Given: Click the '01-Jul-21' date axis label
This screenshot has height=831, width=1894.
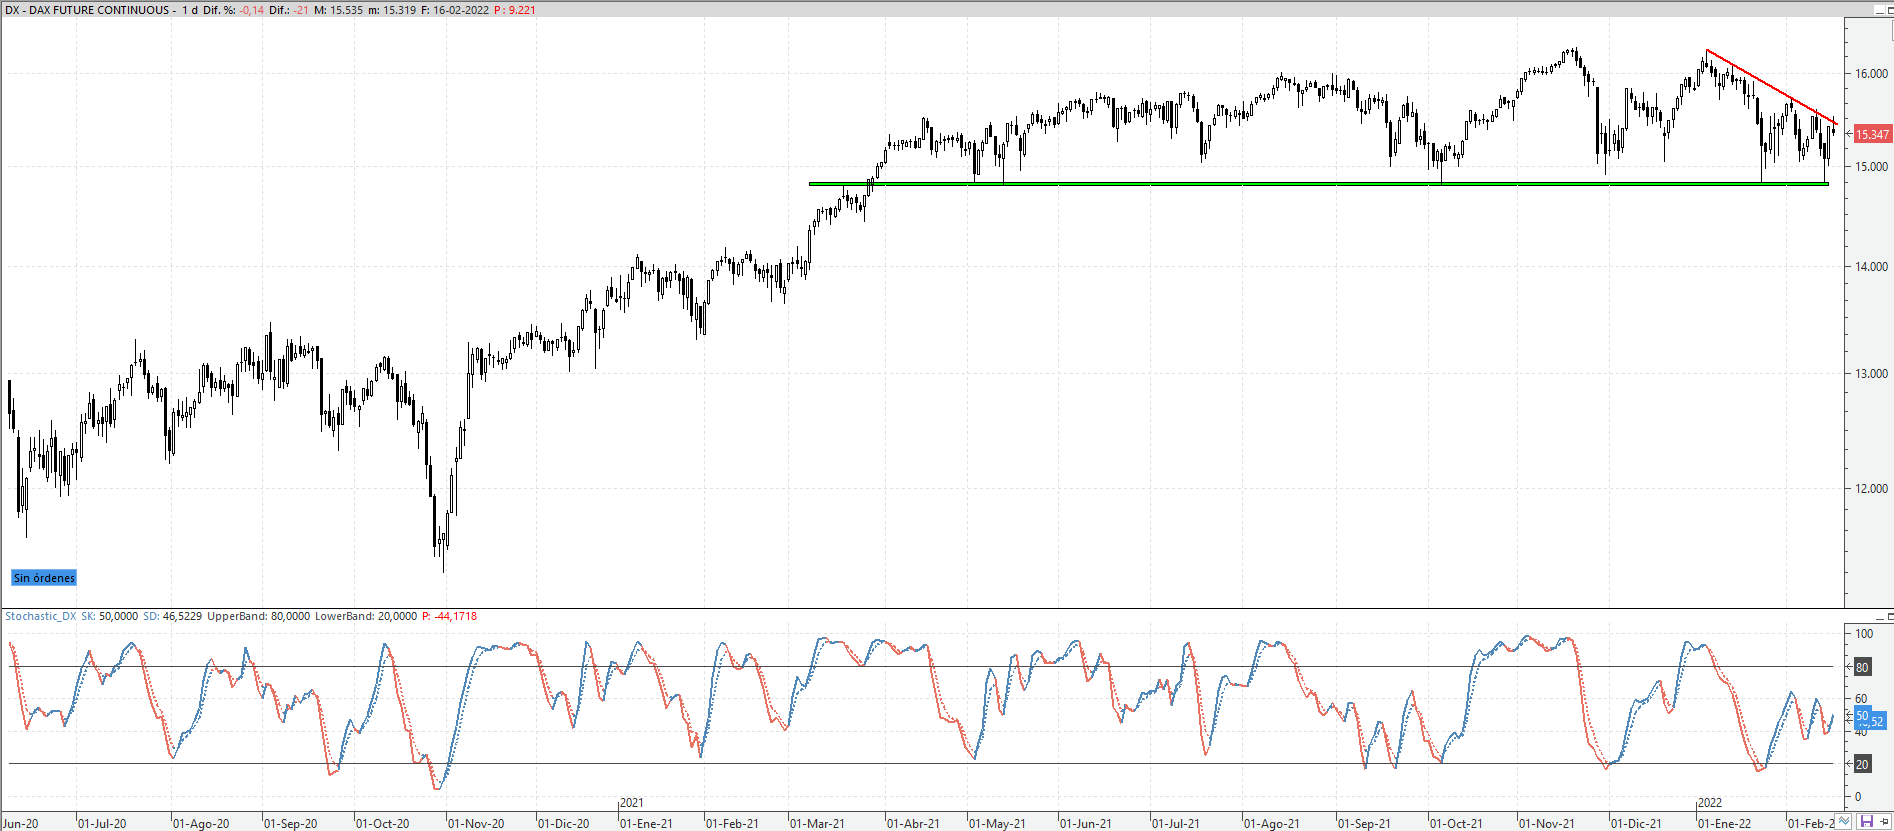Looking at the screenshot, I should point(1176,824).
